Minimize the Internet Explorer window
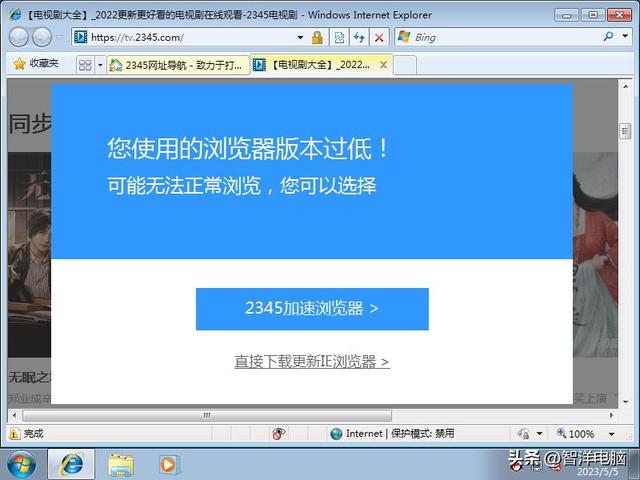640x480 pixels. [567, 15]
